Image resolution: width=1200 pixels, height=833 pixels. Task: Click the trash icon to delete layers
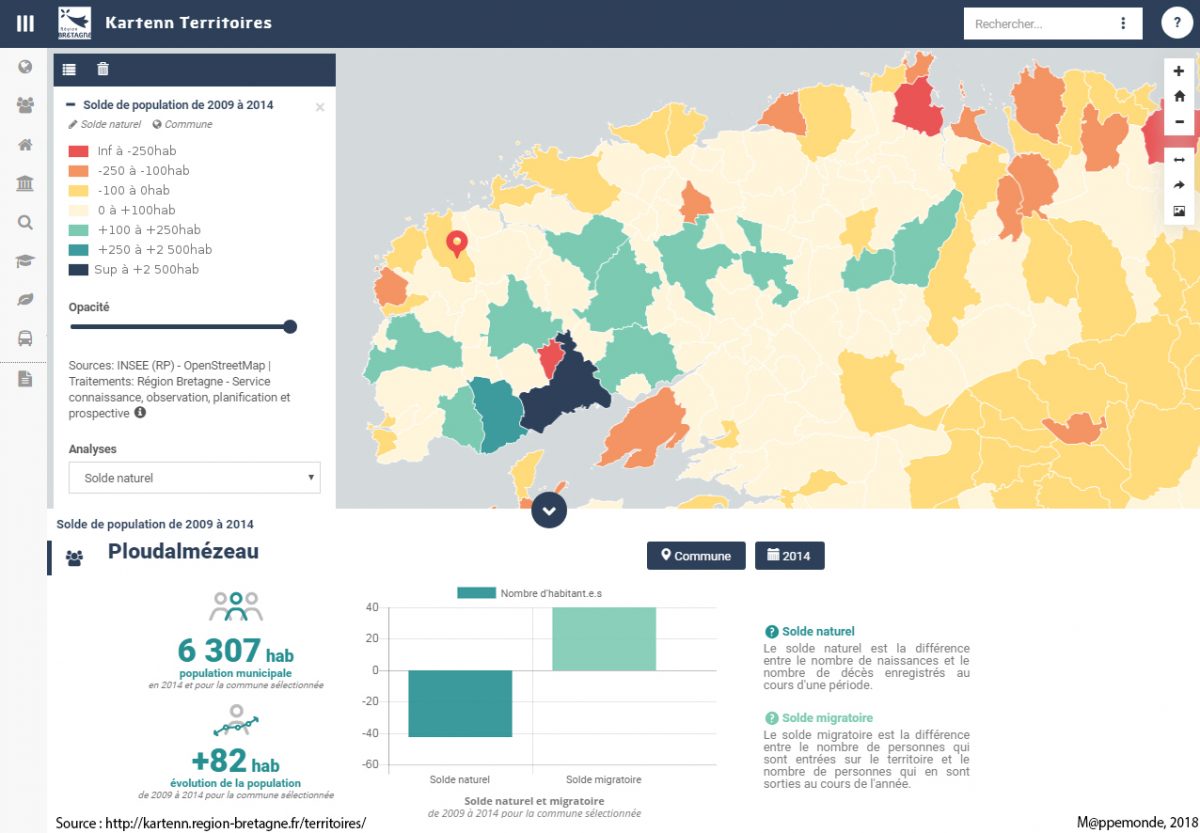102,69
